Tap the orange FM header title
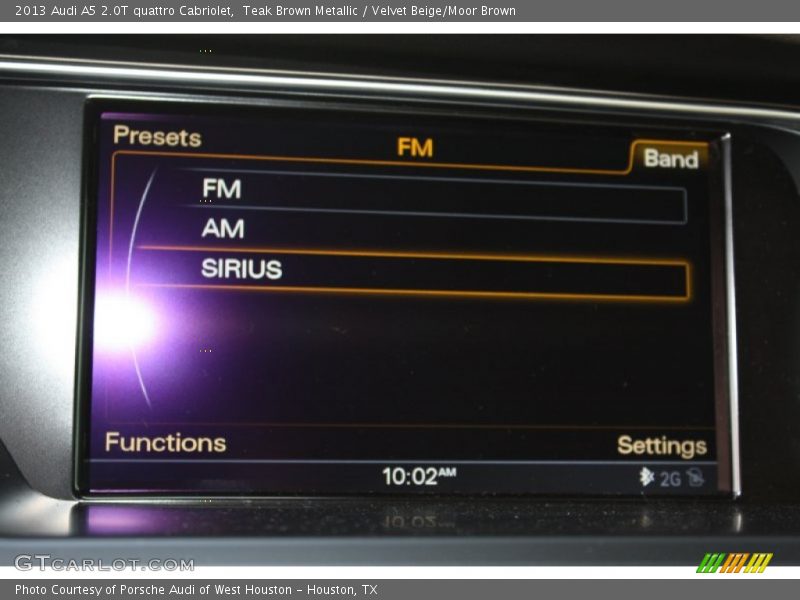 pyautogui.click(x=414, y=148)
